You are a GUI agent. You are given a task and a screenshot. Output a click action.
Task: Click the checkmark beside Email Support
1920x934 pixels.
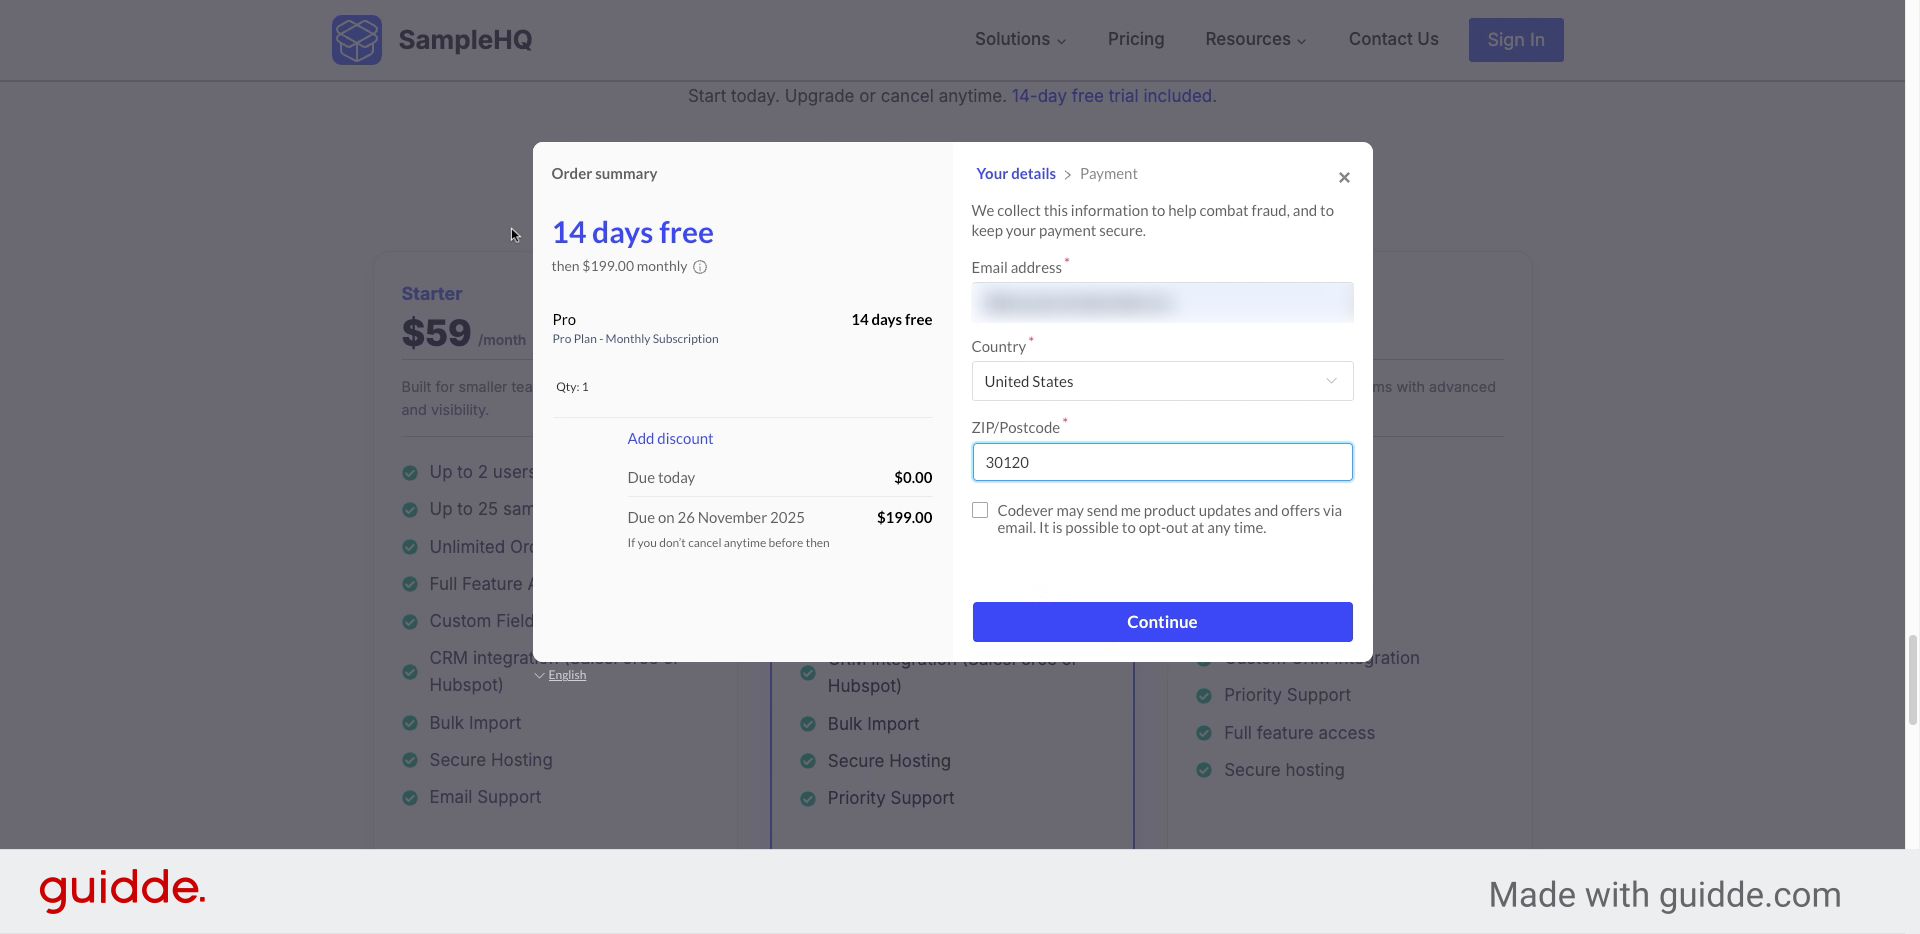(409, 797)
